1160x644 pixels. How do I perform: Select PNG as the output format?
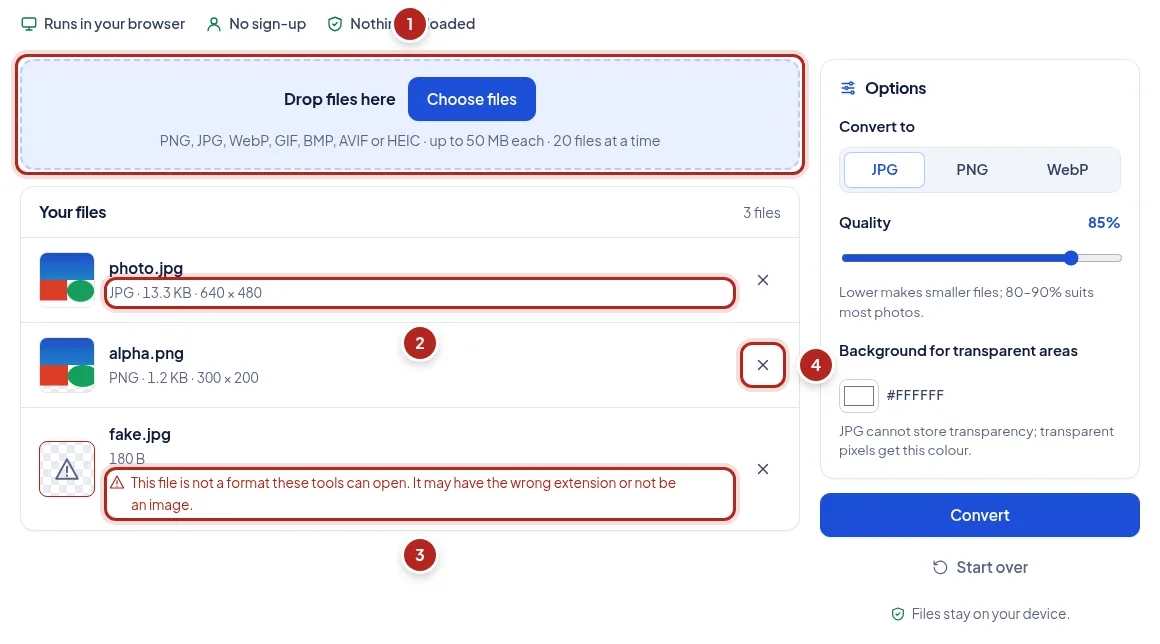[x=972, y=170]
